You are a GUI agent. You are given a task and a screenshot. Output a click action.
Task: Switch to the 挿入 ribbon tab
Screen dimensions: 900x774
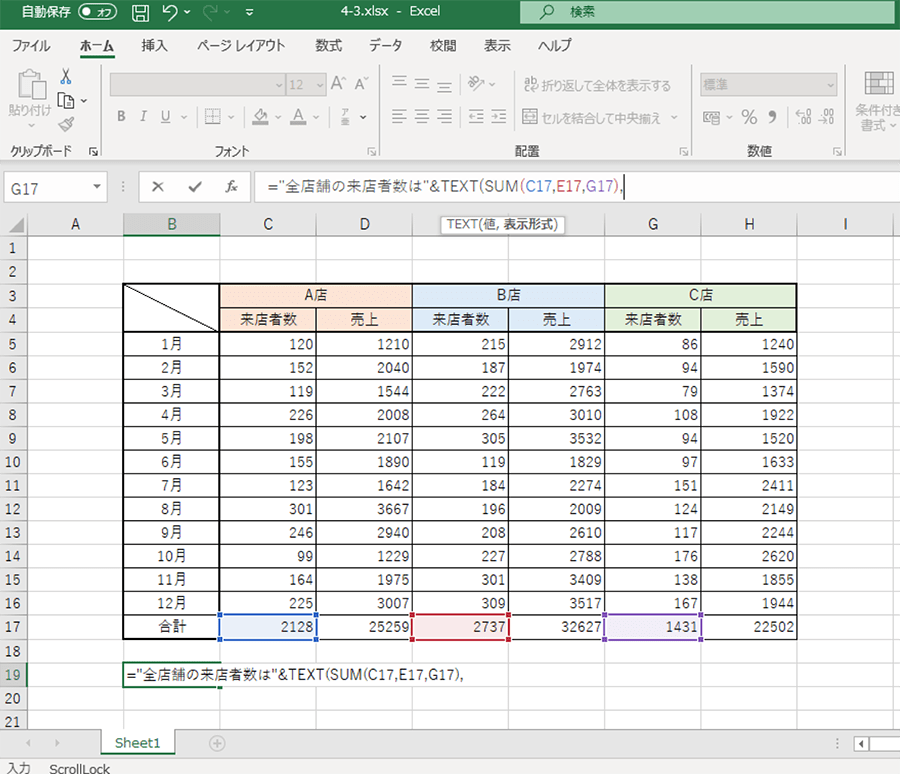point(155,46)
